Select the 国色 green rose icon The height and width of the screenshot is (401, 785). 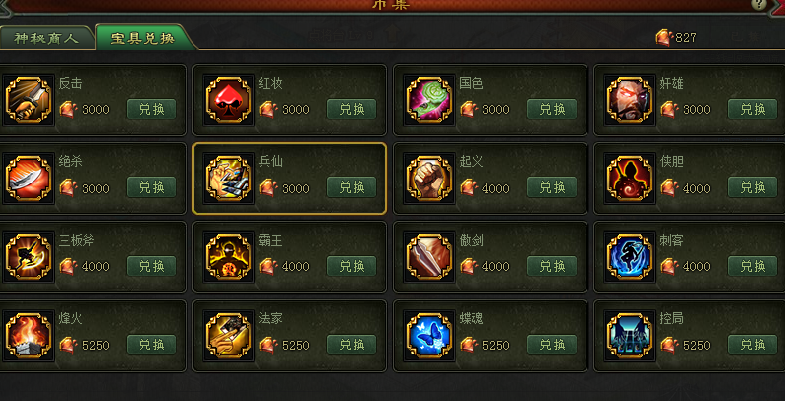point(429,100)
